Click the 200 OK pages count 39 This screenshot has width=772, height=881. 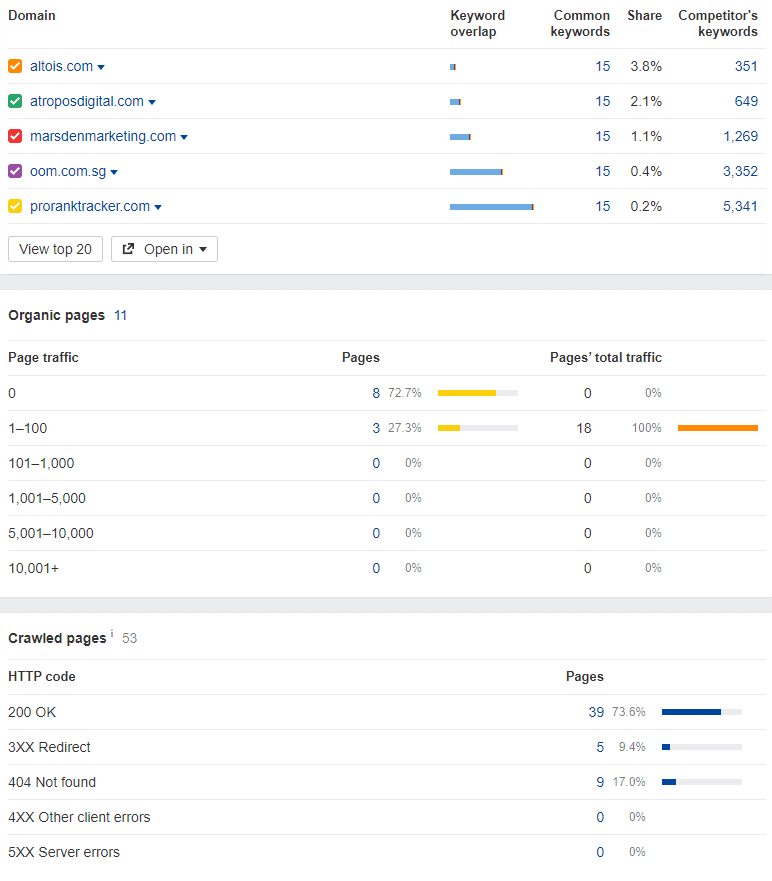(x=596, y=712)
